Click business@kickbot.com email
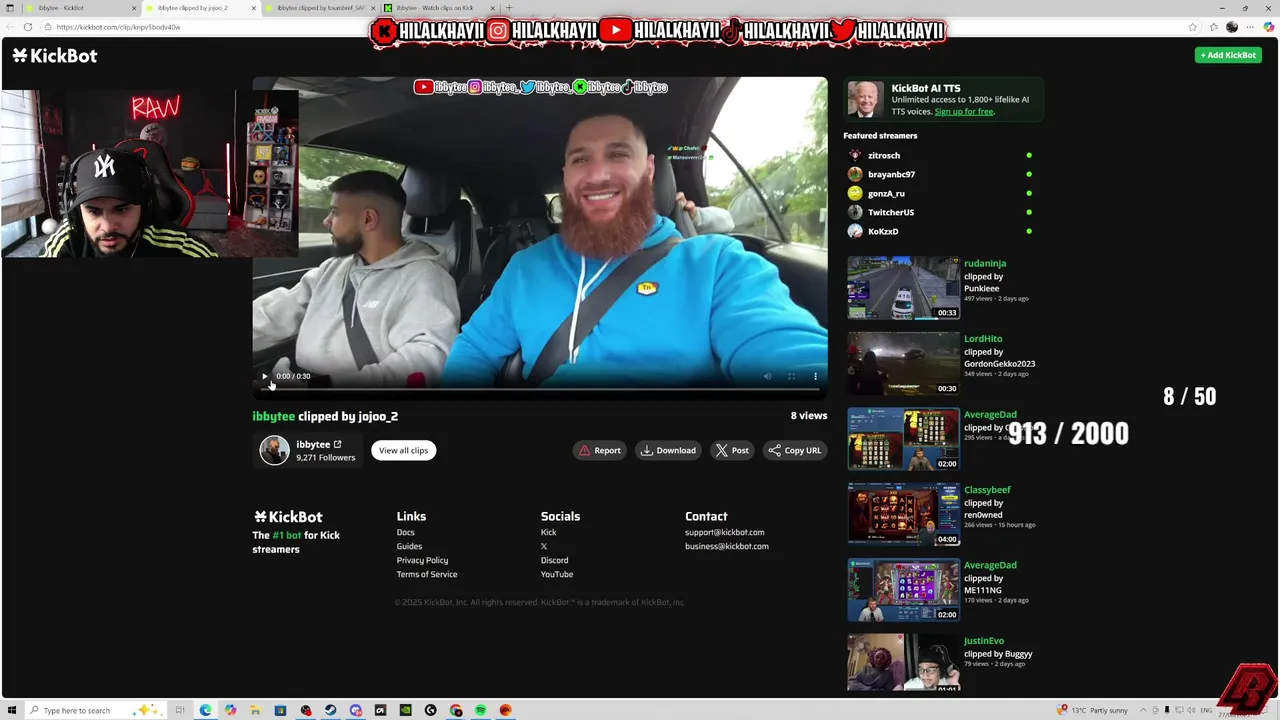This screenshot has height=720, width=1280. (726, 546)
